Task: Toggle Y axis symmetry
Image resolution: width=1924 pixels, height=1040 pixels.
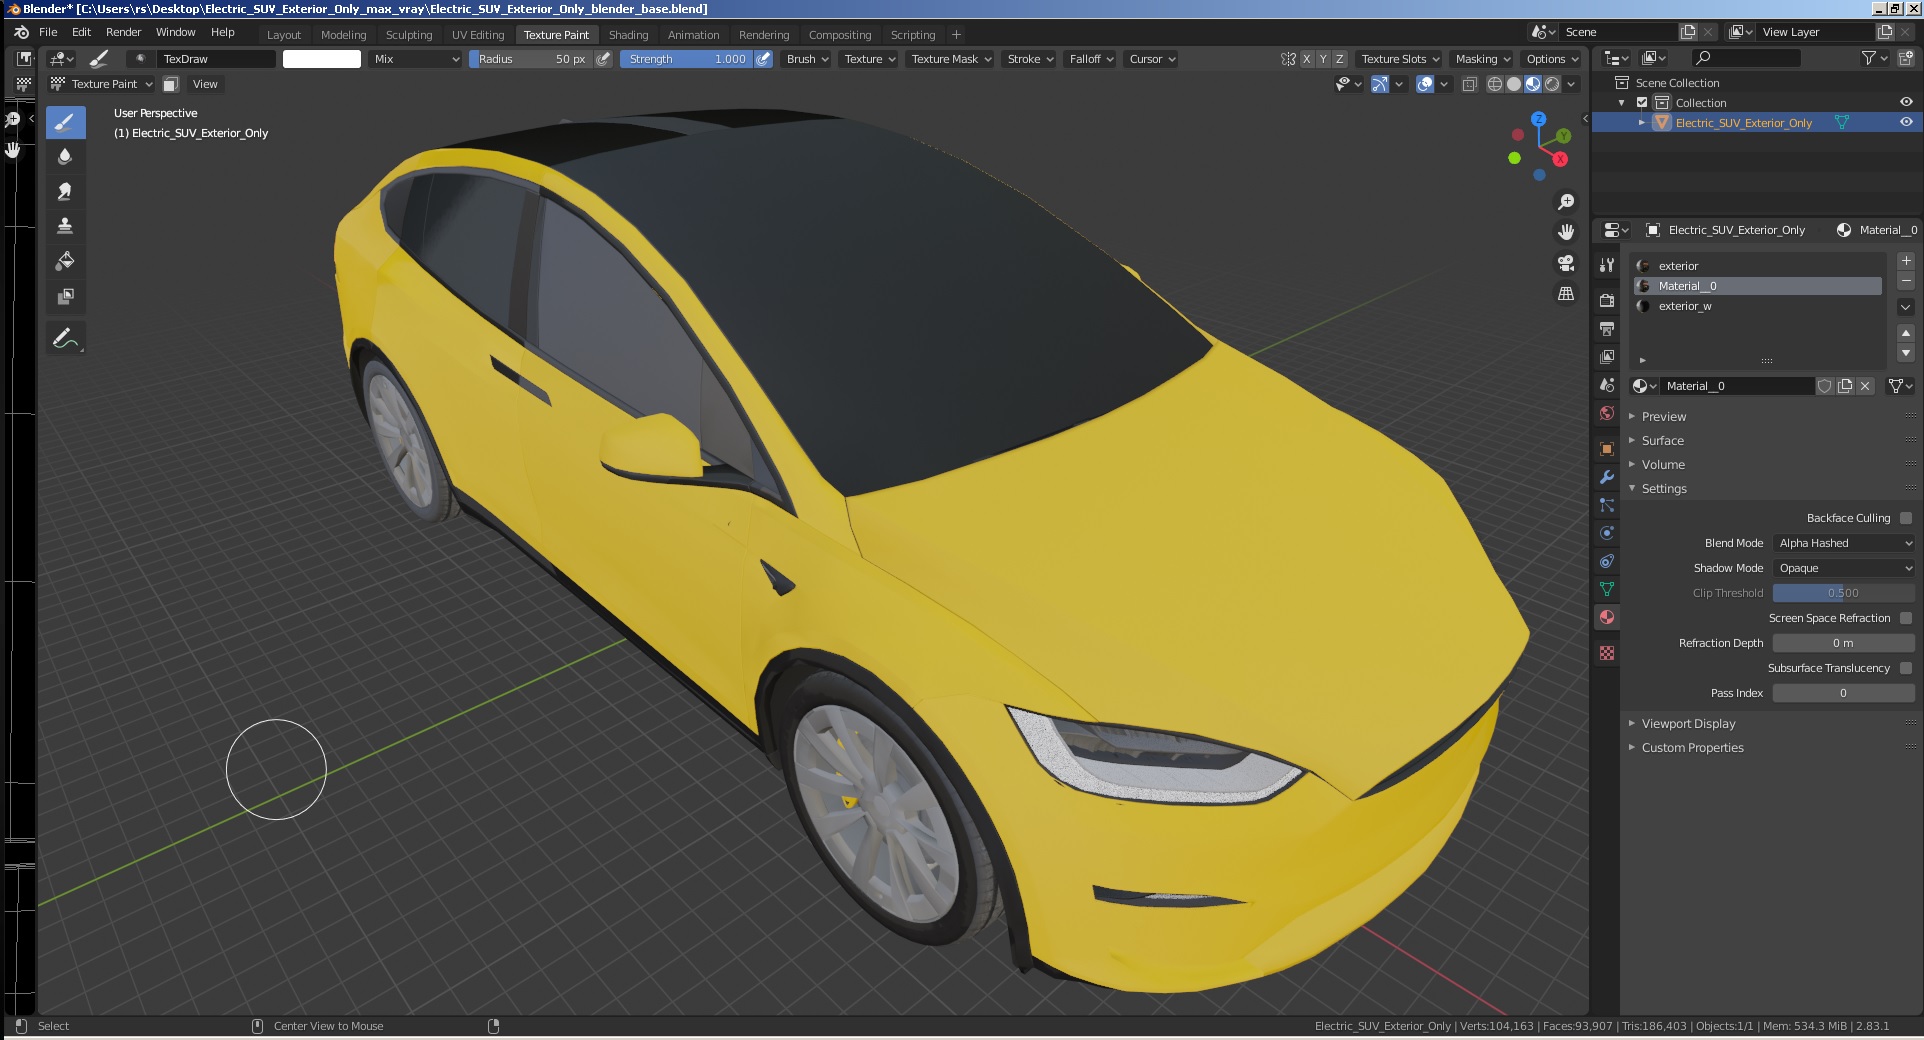Action: [x=1323, y=59]
